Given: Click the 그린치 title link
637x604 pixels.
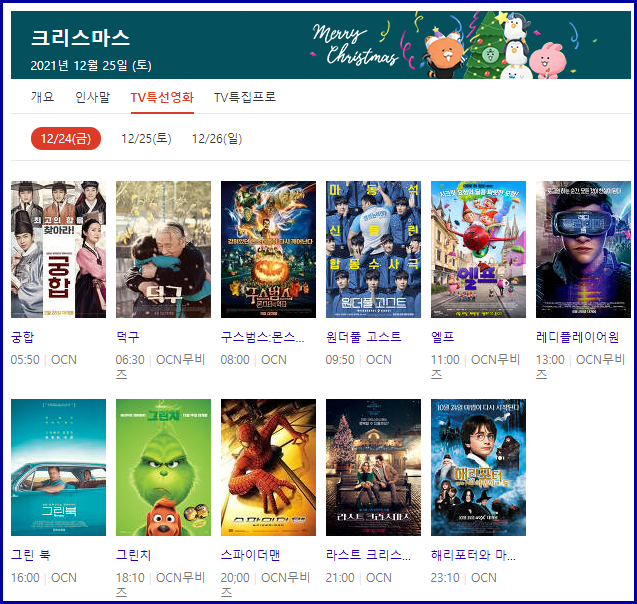Looking at the screenshot, I should (134, 555).
